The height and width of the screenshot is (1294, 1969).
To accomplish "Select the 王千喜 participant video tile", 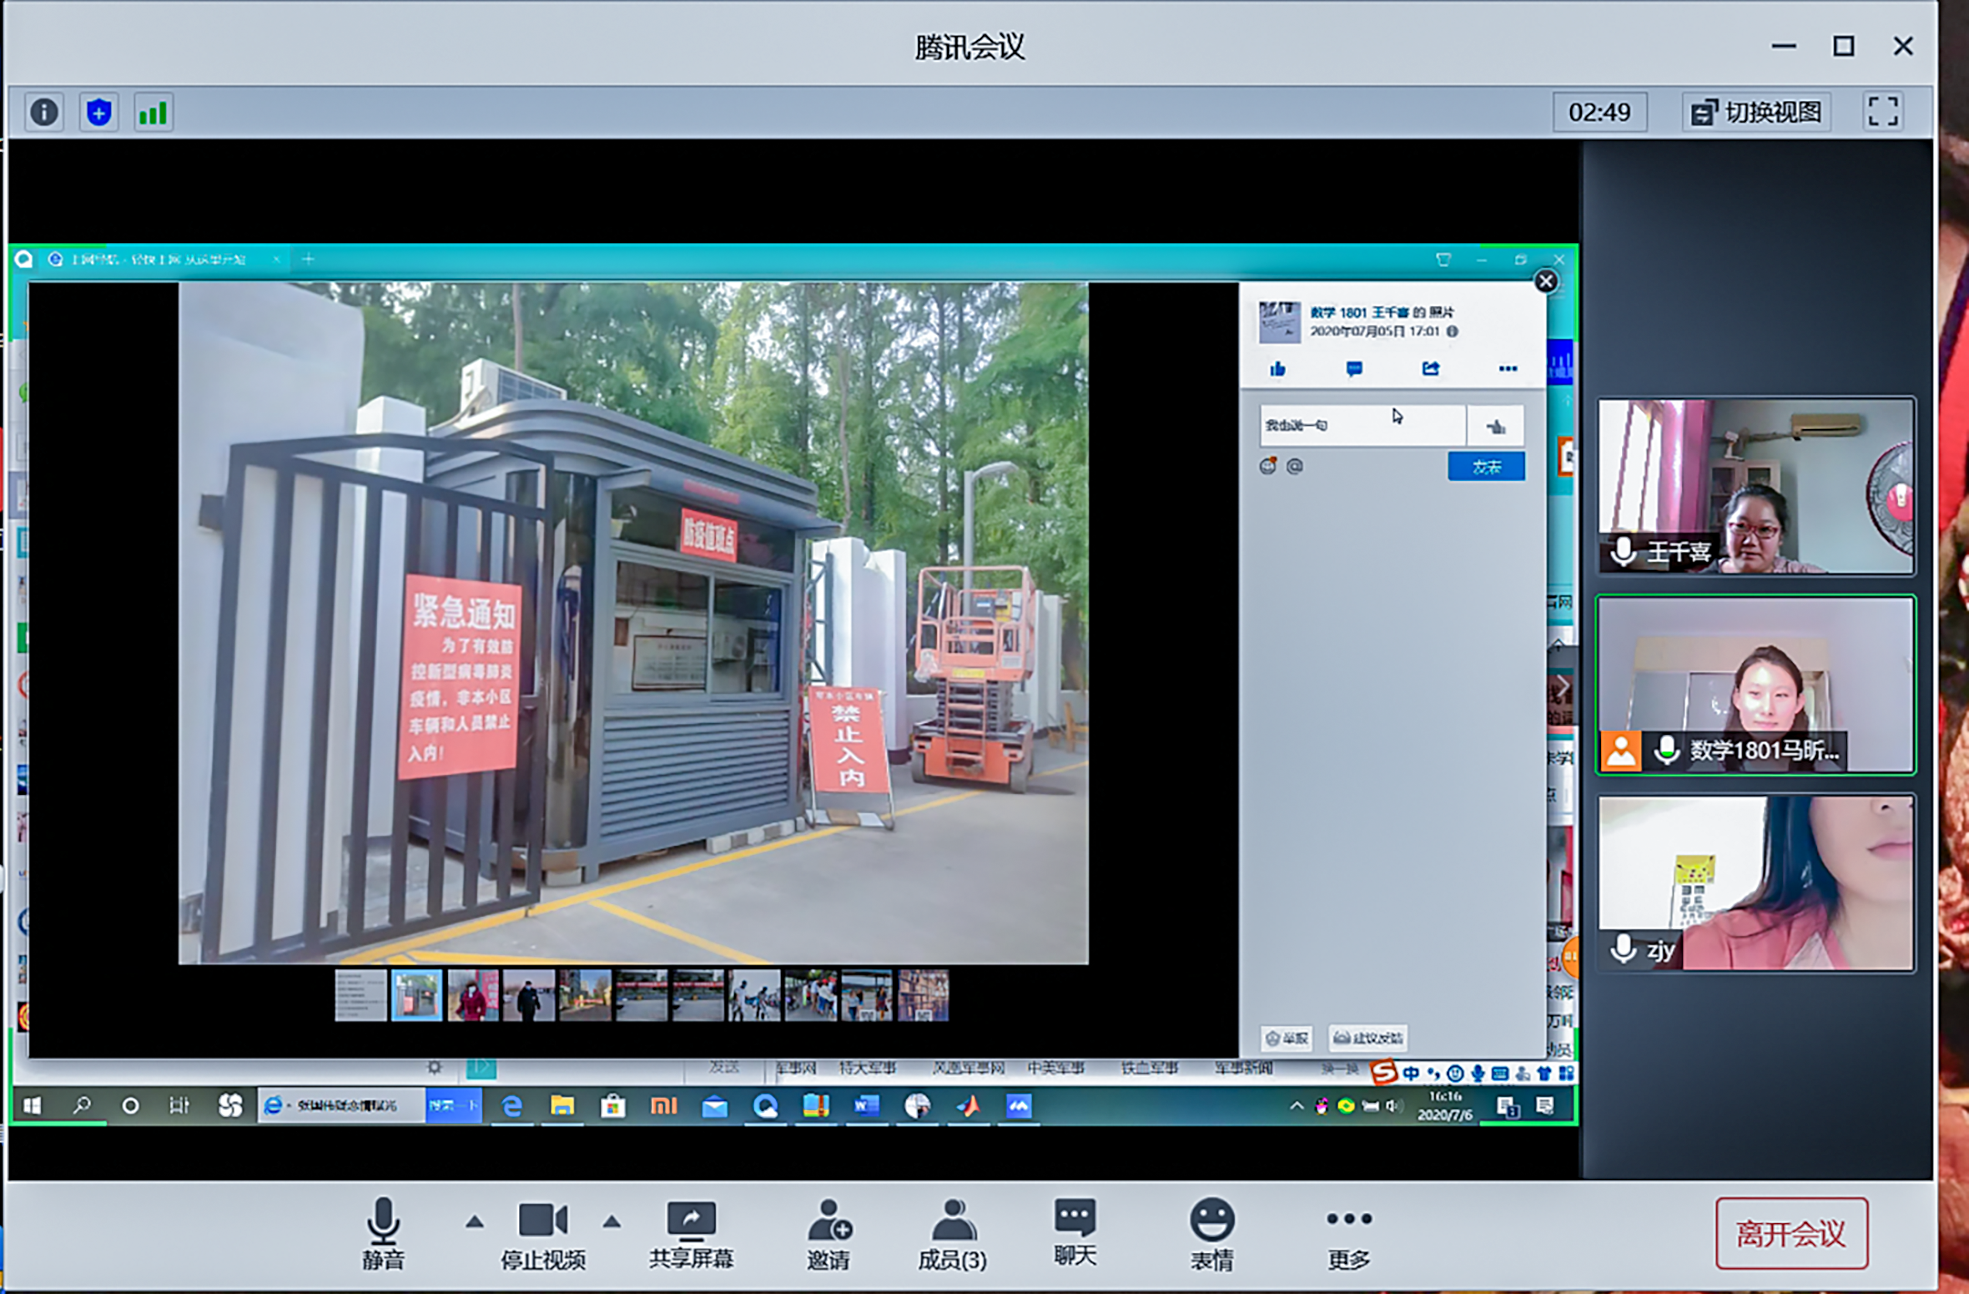I will pos(1755,485).
